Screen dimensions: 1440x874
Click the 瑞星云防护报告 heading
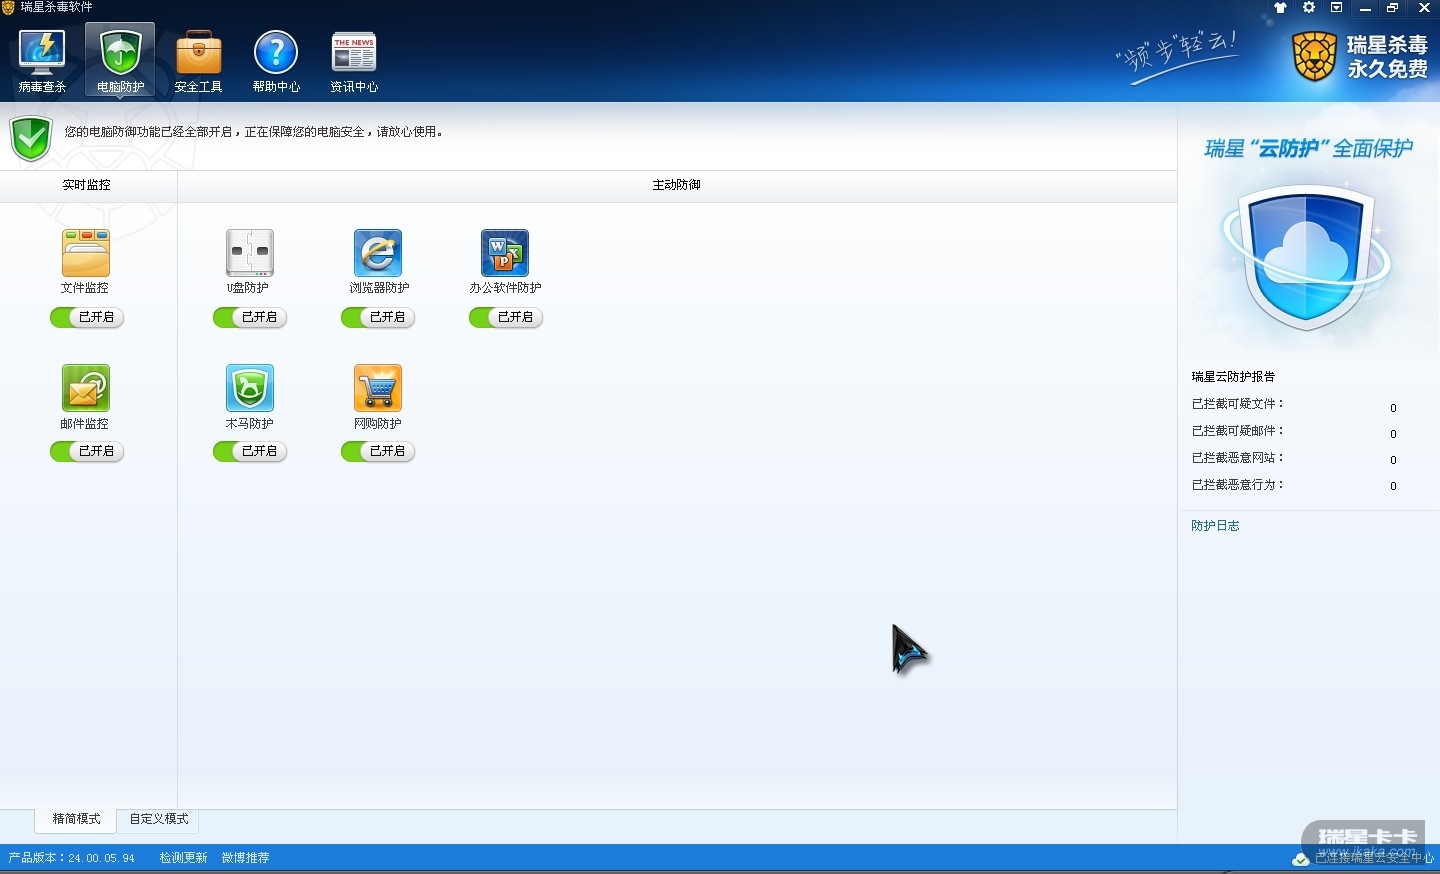1233,377
